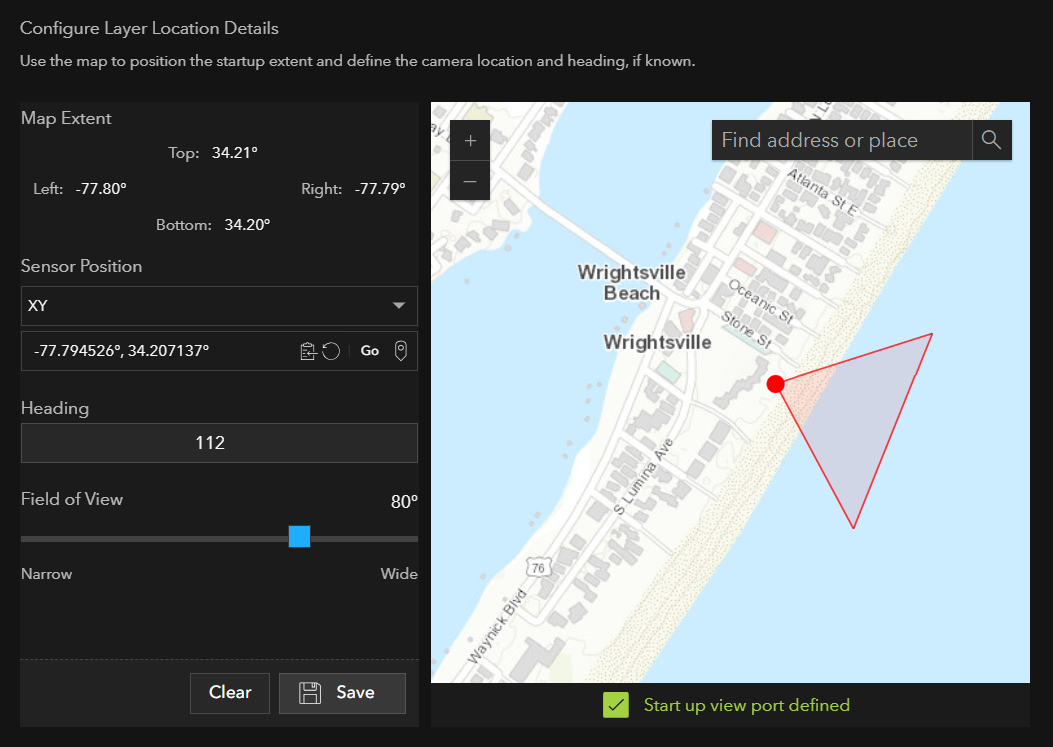Uncheck the green viewport confirmation checkbox
This screenshot has height=747, width=1053.
[617, 704]
